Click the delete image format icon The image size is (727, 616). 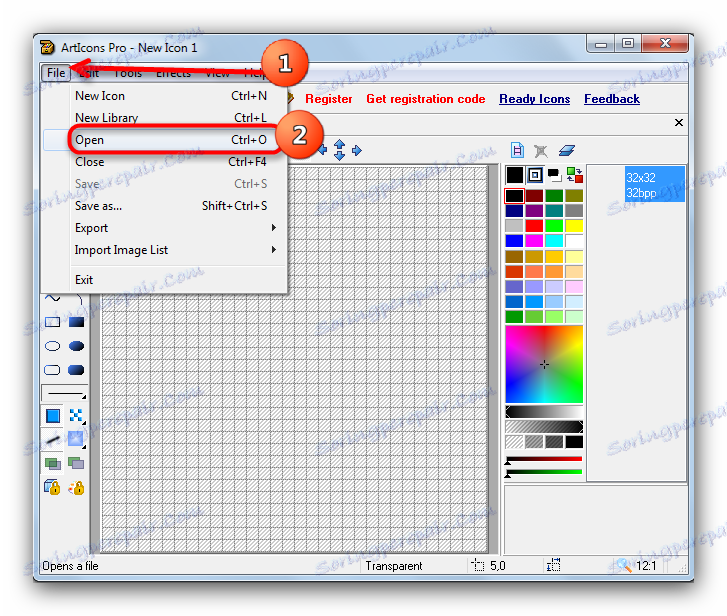[541, 151]
